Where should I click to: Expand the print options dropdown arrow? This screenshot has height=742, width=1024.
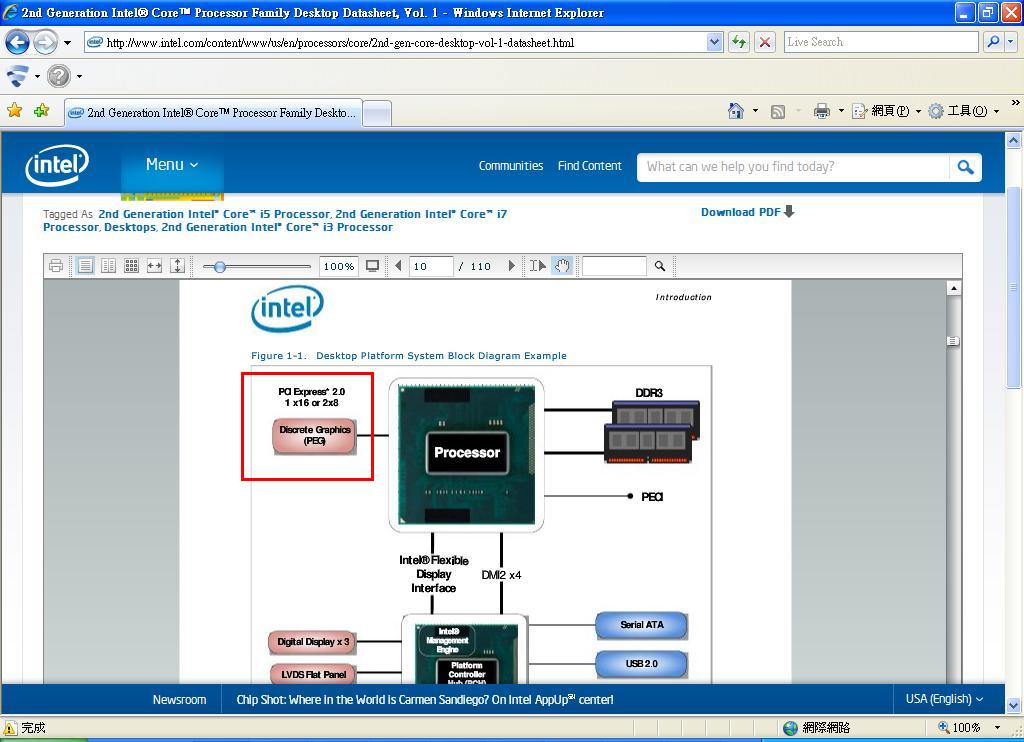[x=841, y=111]
